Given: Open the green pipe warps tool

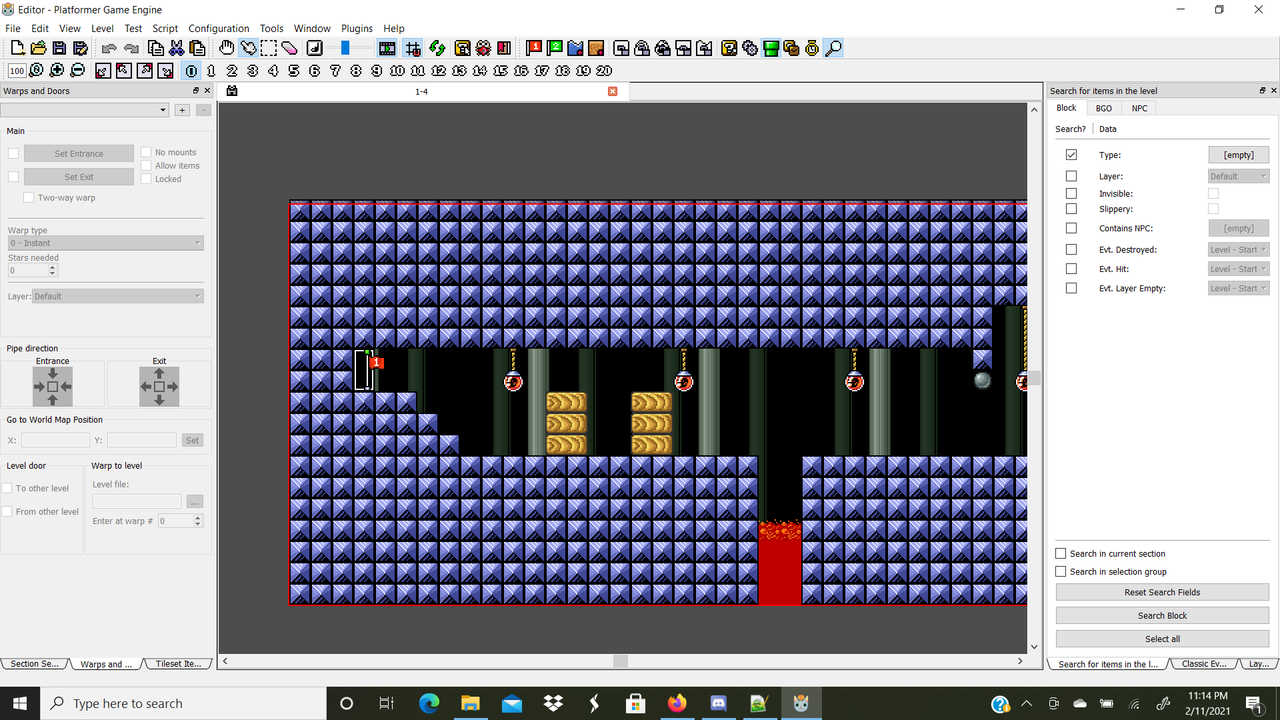Looking at the screenshot, I should pyautogui.click(x=770, y=47).
